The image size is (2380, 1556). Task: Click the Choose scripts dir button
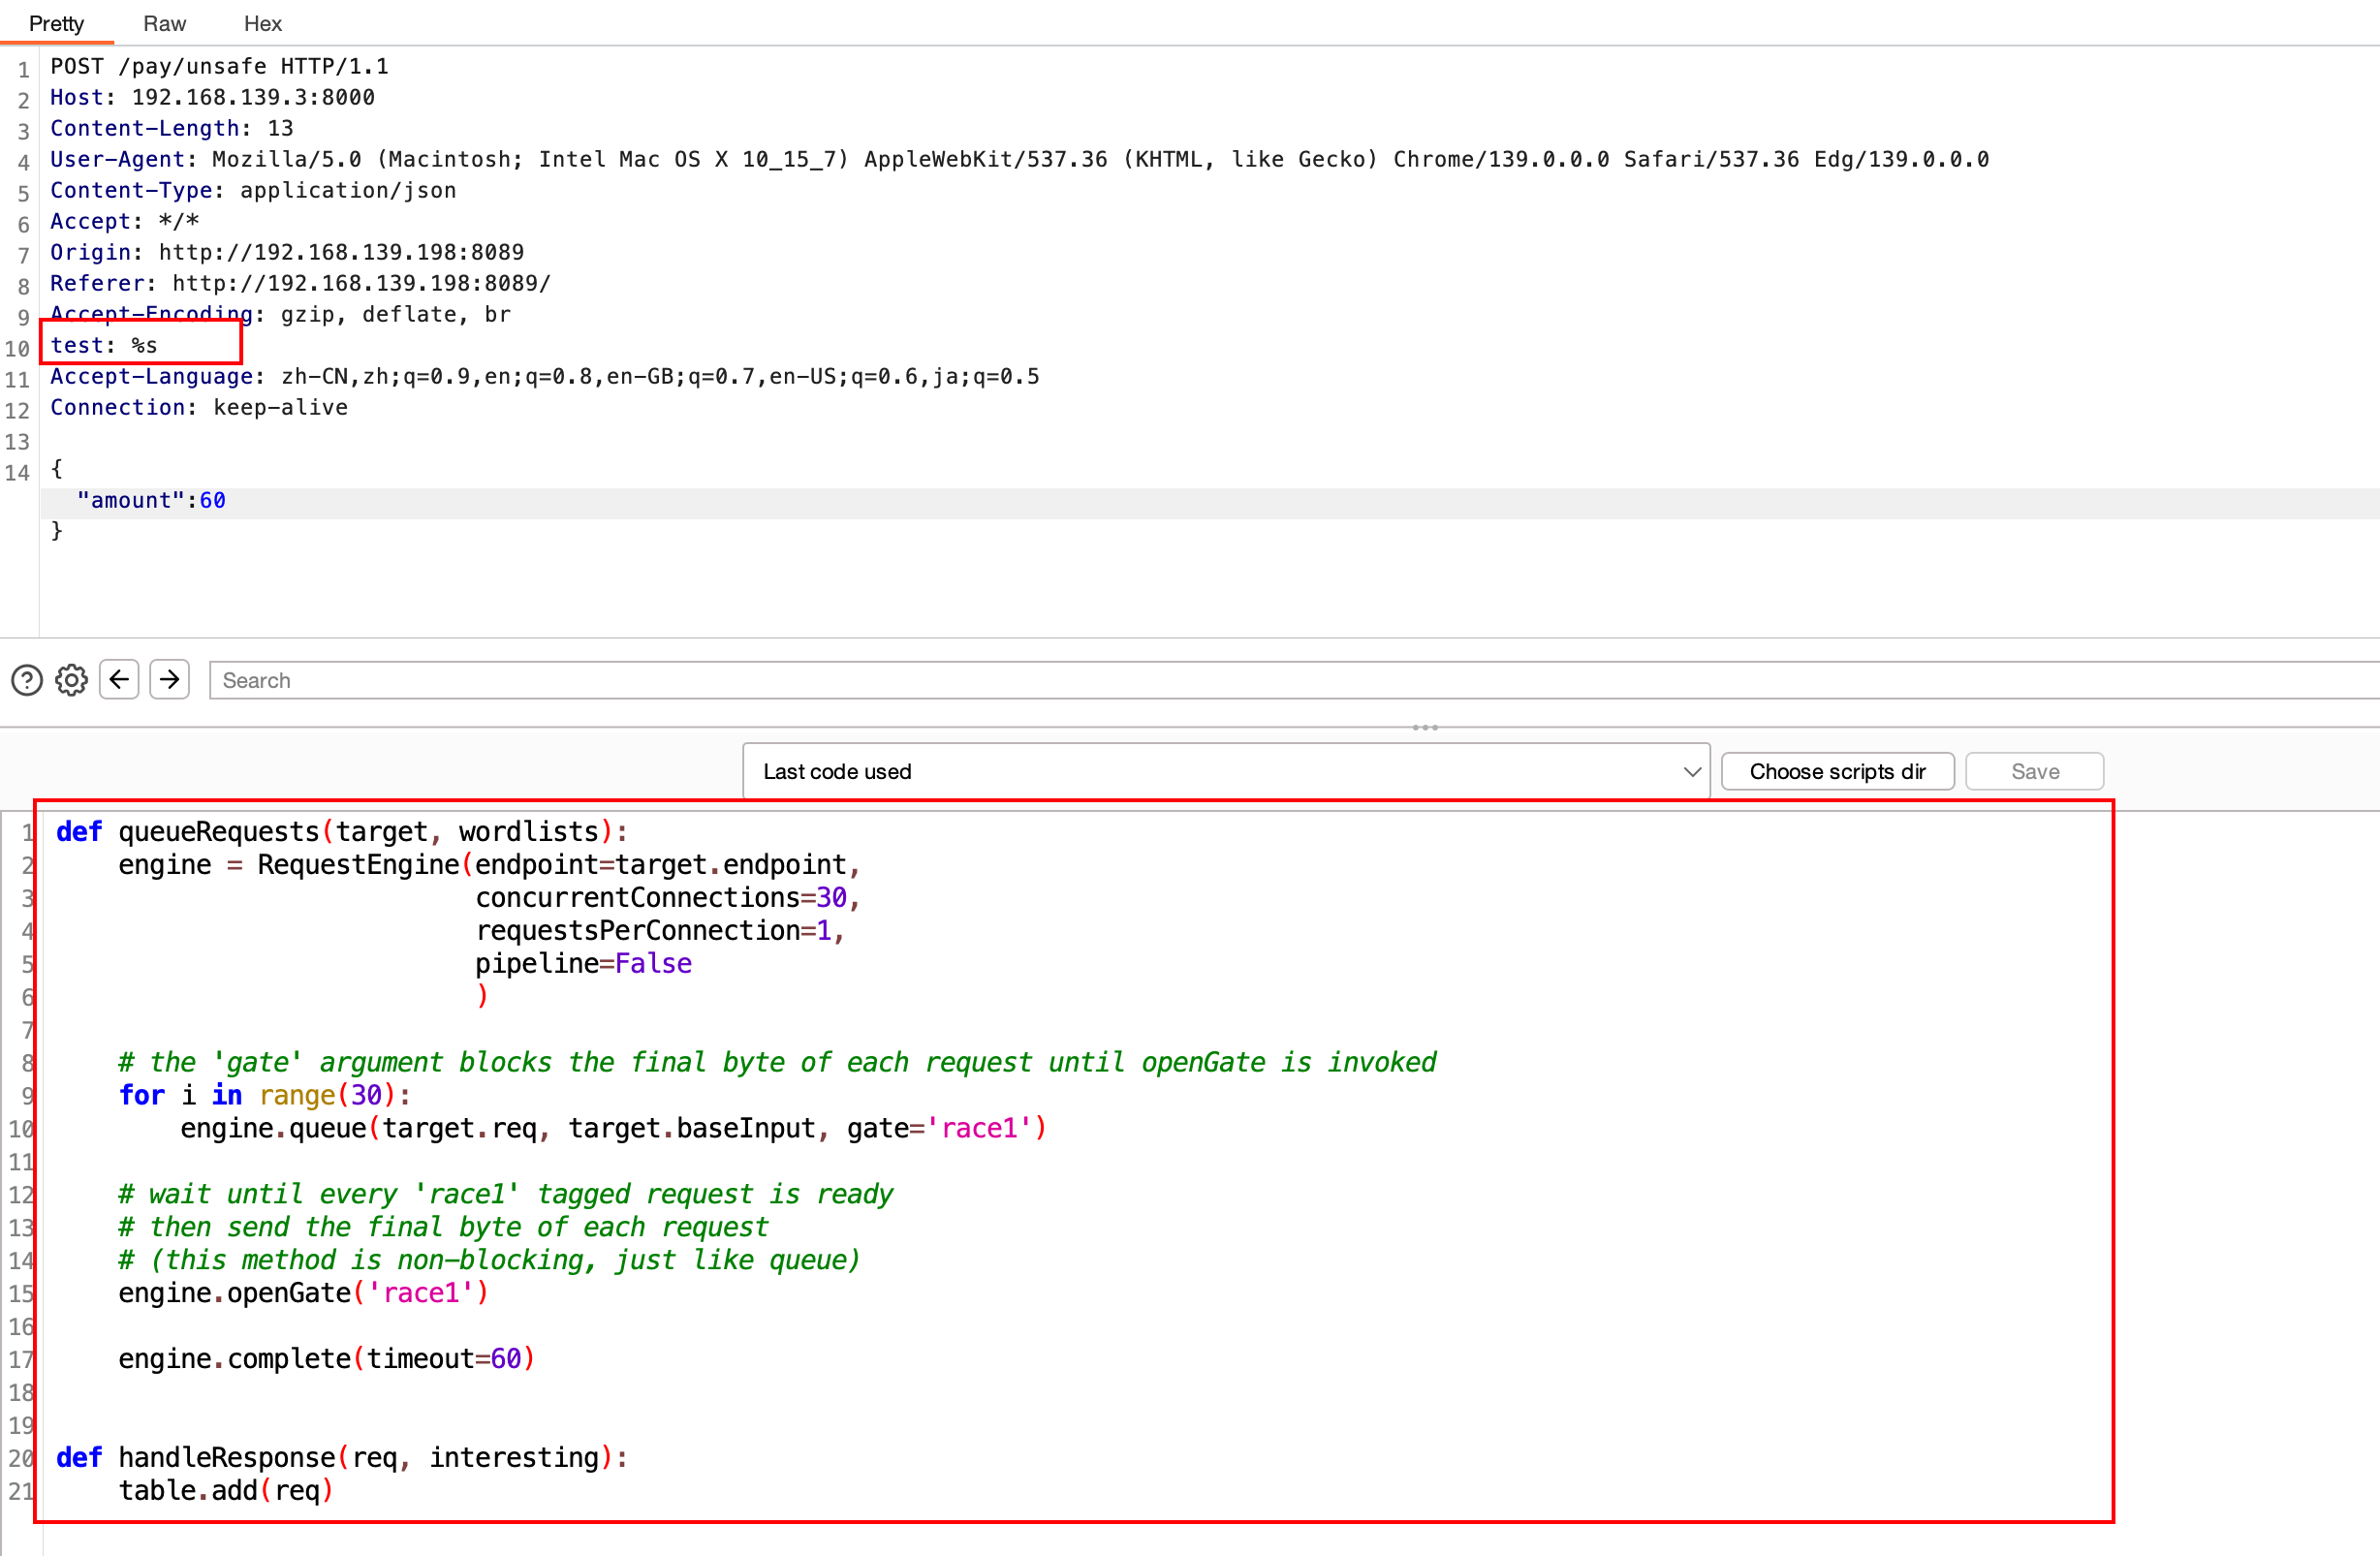pyautogui.click(x=1837, y=772)
